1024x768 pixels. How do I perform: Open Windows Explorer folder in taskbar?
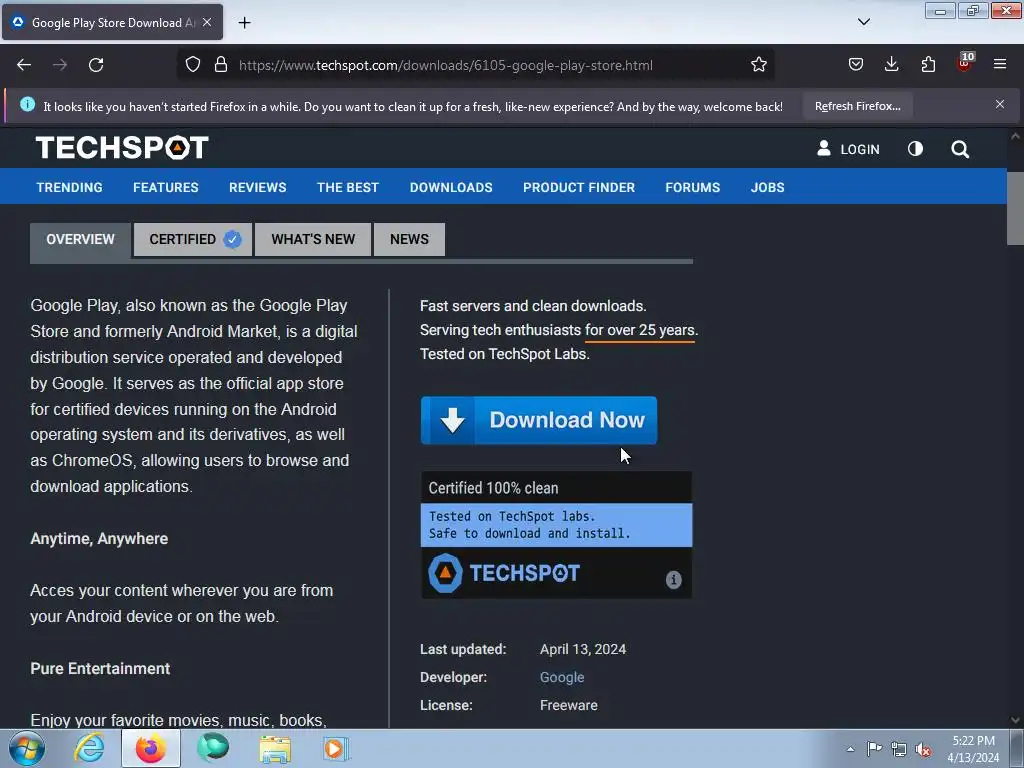275,748
